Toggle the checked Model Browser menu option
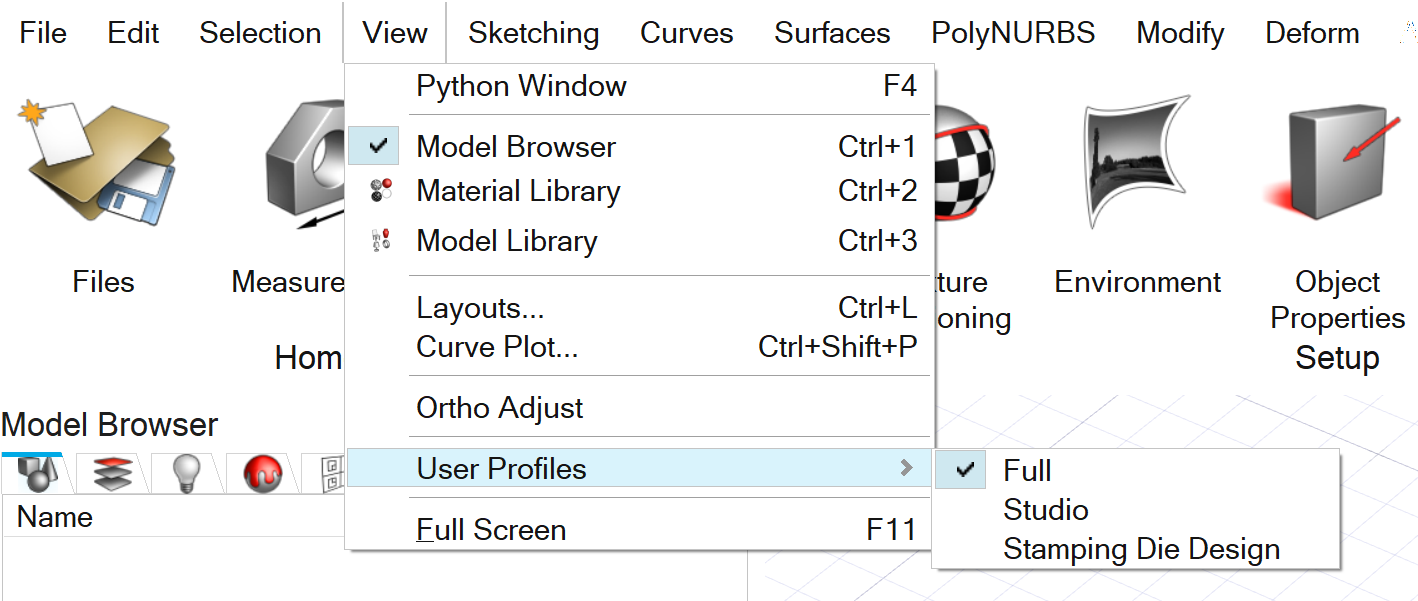 [x=516, y=147]
